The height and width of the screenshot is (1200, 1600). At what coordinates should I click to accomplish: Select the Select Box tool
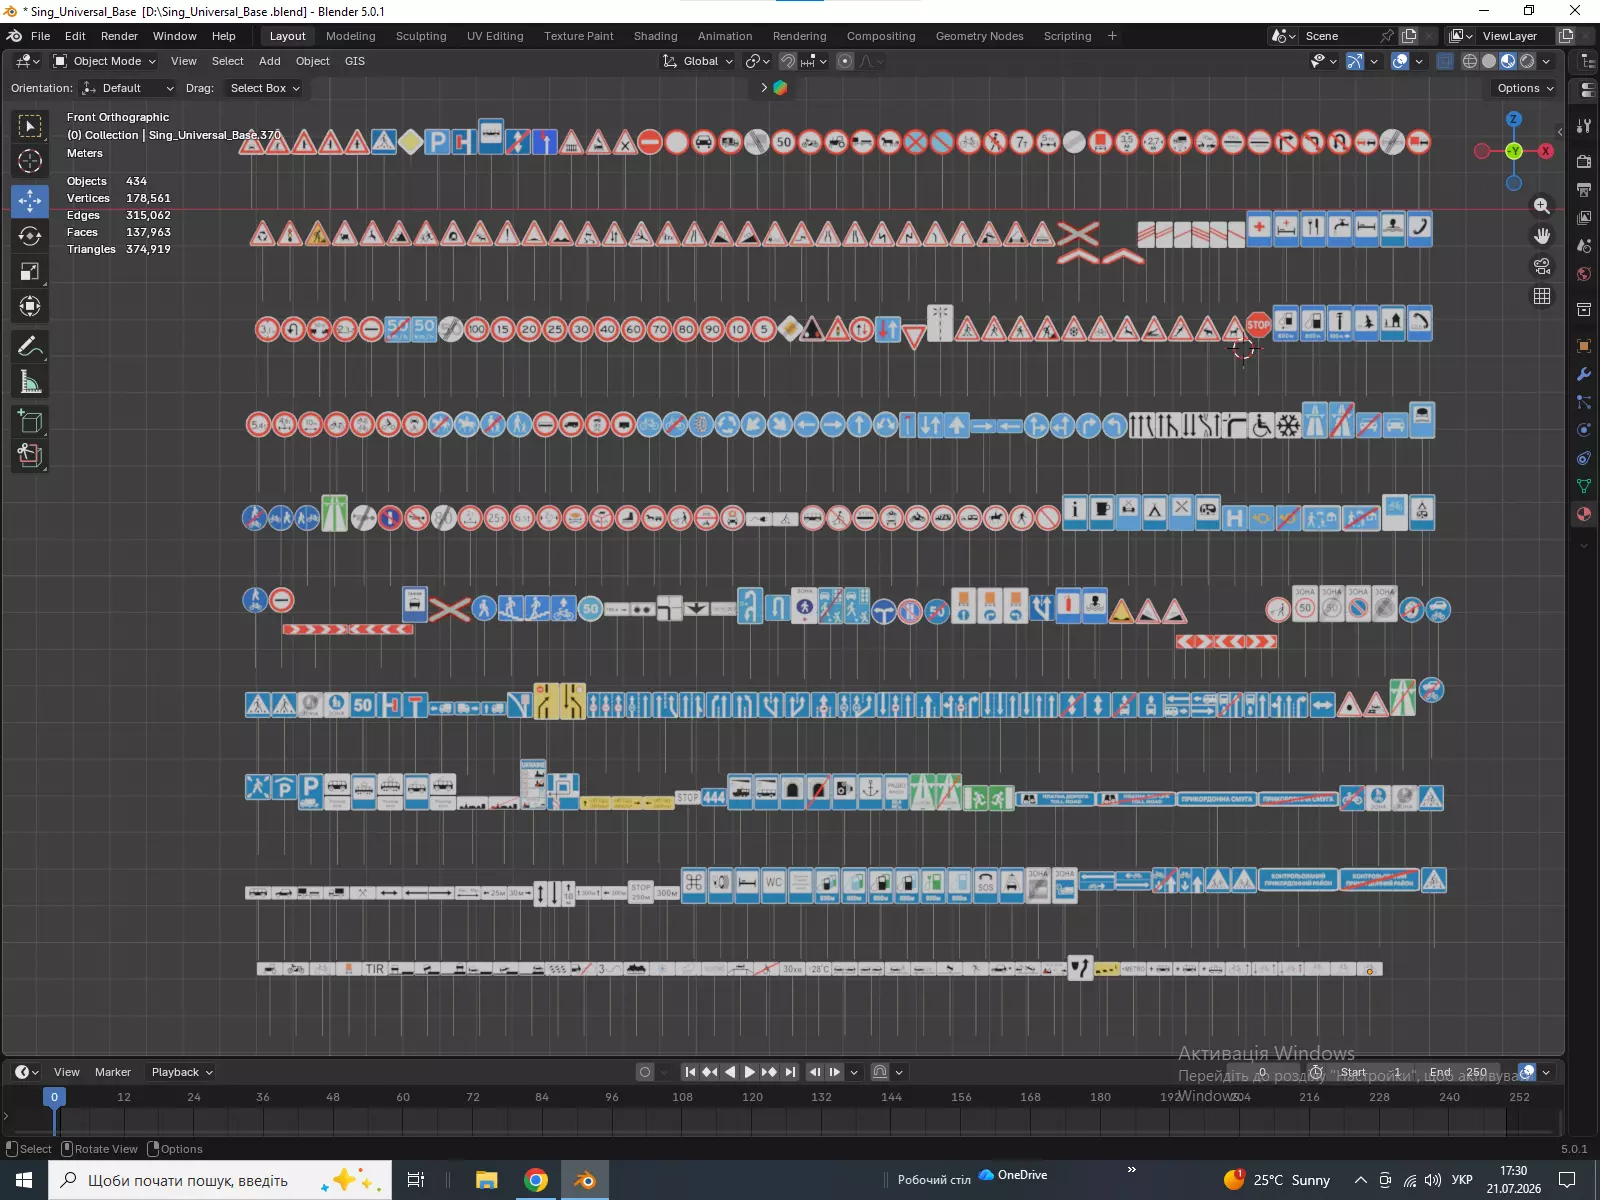click(30, 126)
